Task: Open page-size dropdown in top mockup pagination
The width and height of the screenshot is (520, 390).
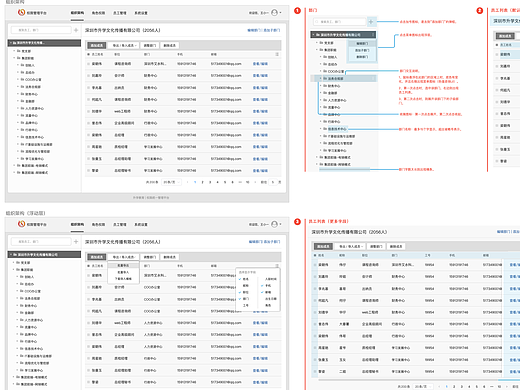Action: click(x=171, y=182)
